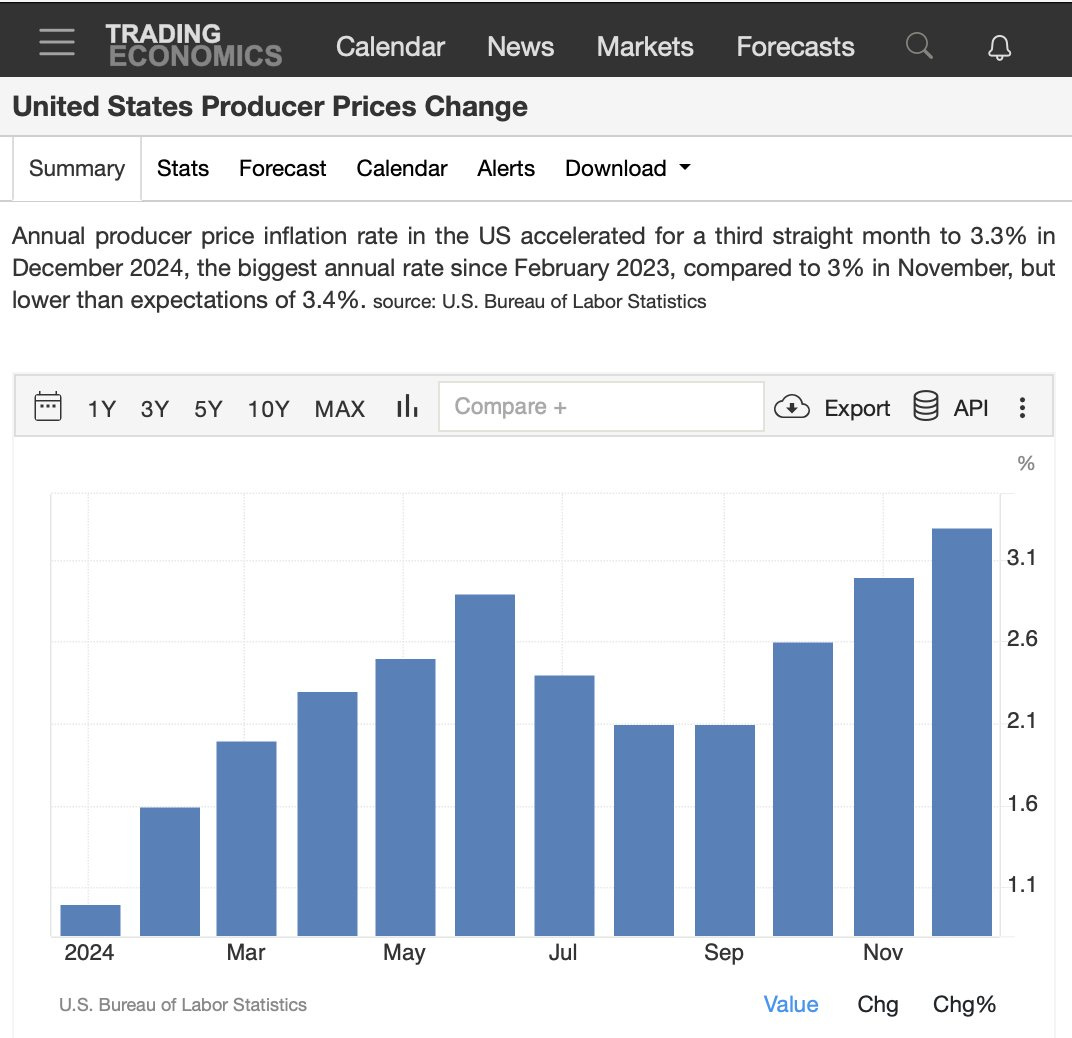Click the API database icon

926,406
